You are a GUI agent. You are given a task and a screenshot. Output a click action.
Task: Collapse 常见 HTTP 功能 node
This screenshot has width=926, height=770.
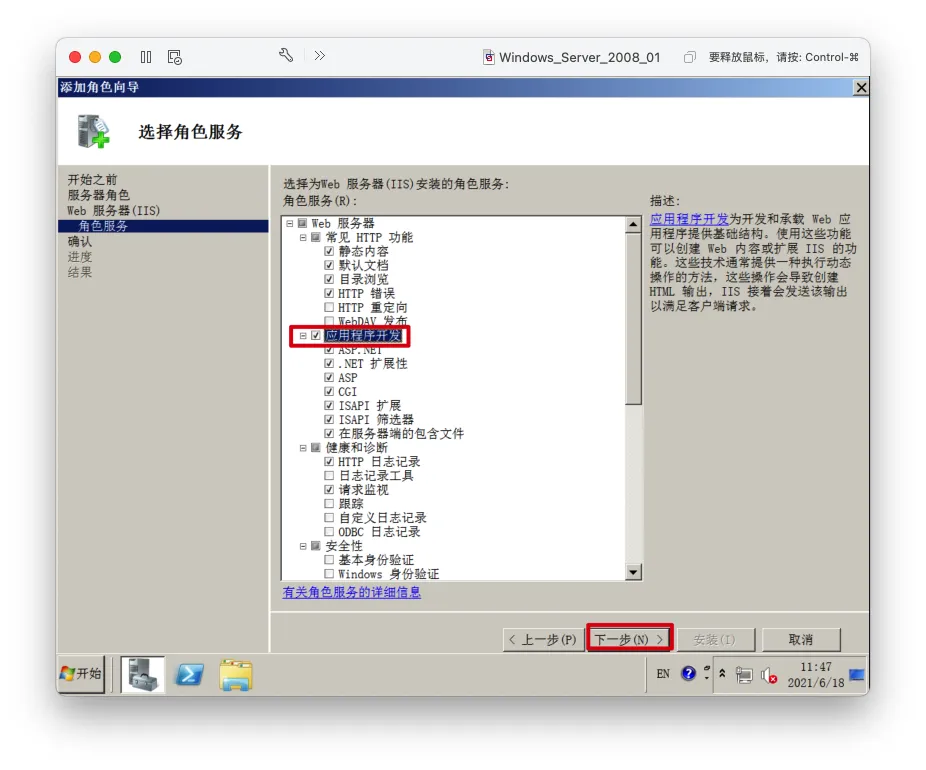(x=303, y=237)
